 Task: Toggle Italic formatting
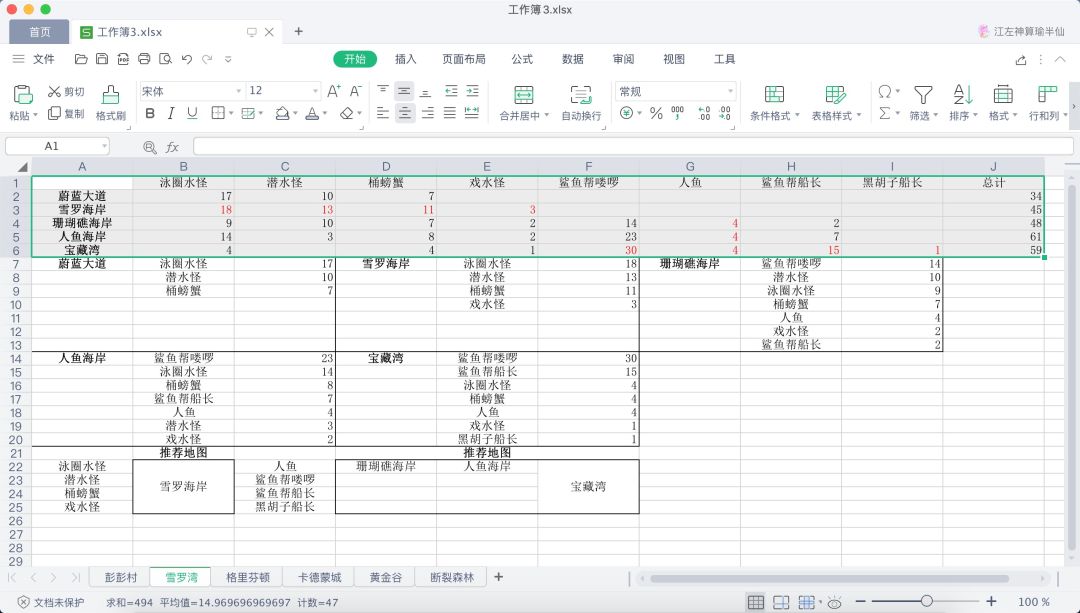click(171, 114)
